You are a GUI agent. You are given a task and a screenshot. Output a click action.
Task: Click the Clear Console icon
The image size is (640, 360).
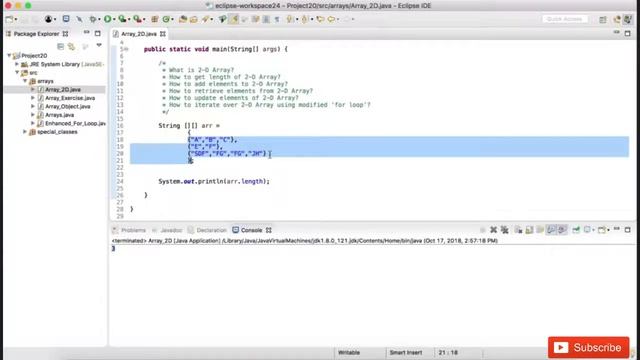518,230
